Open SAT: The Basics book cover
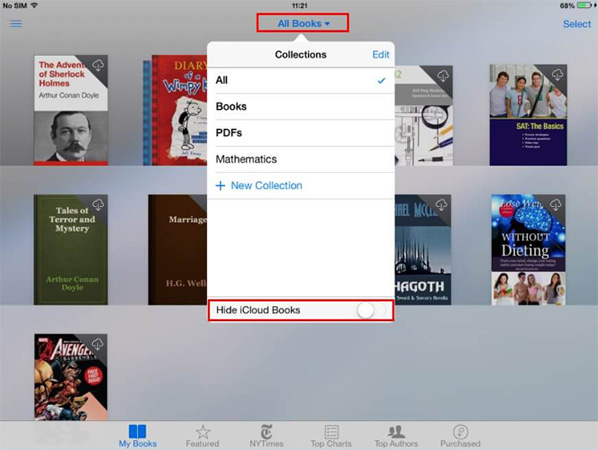598x450 pixels. point(528,115)
